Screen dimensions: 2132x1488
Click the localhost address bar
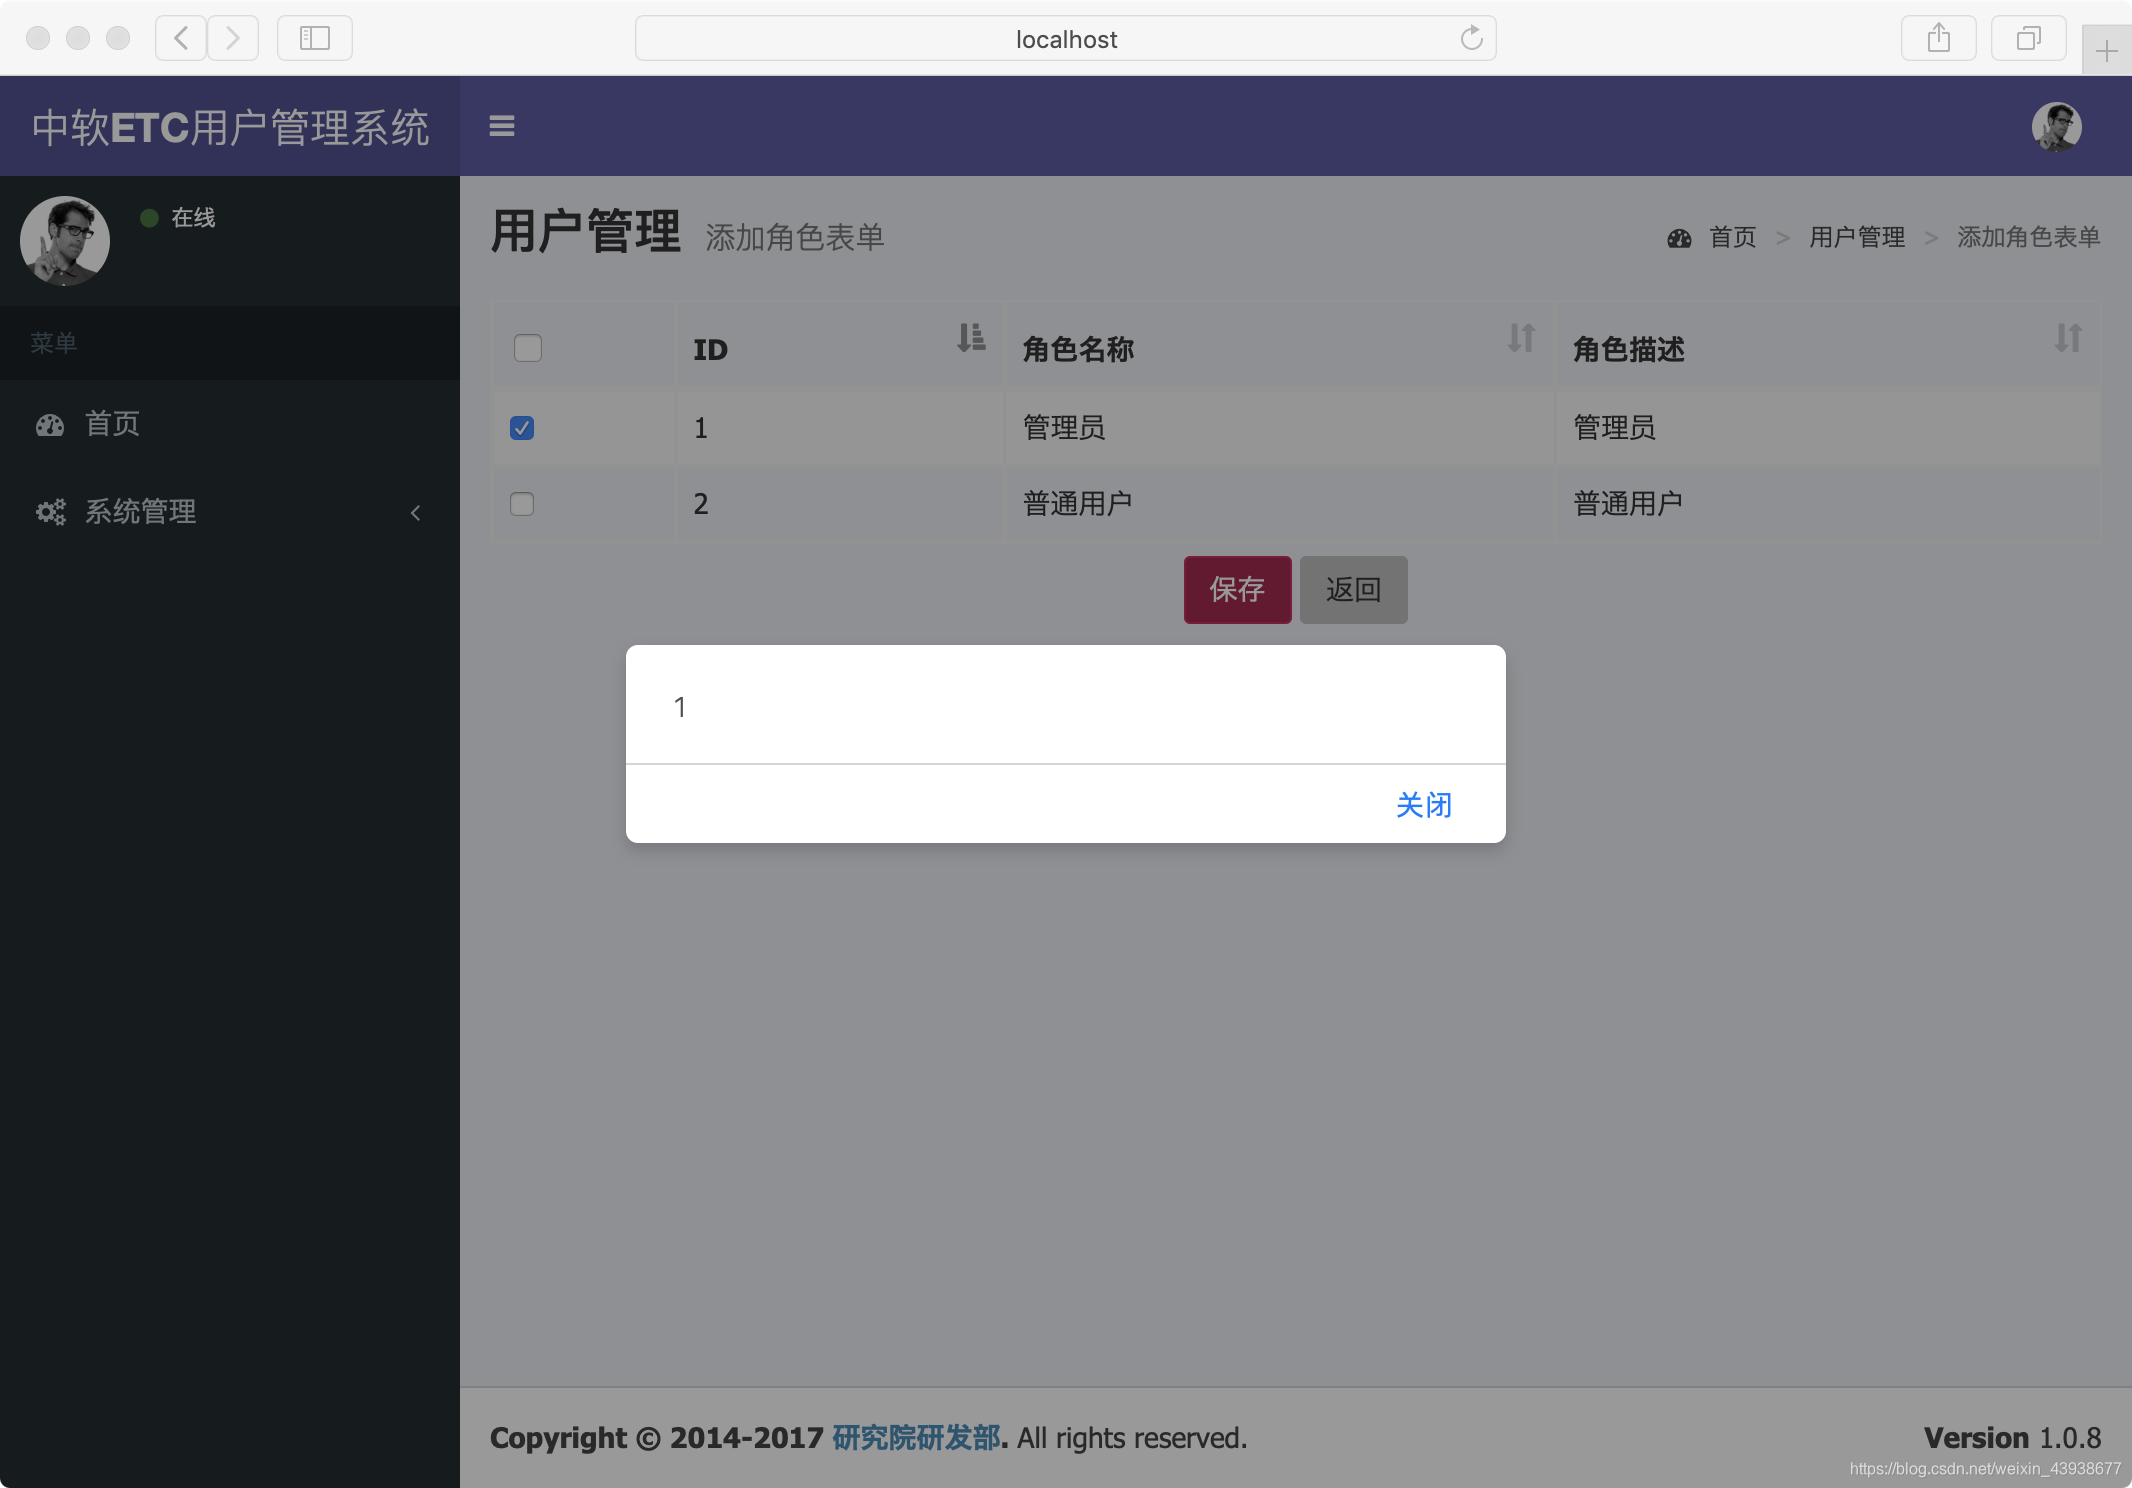tap(1065, 38)
